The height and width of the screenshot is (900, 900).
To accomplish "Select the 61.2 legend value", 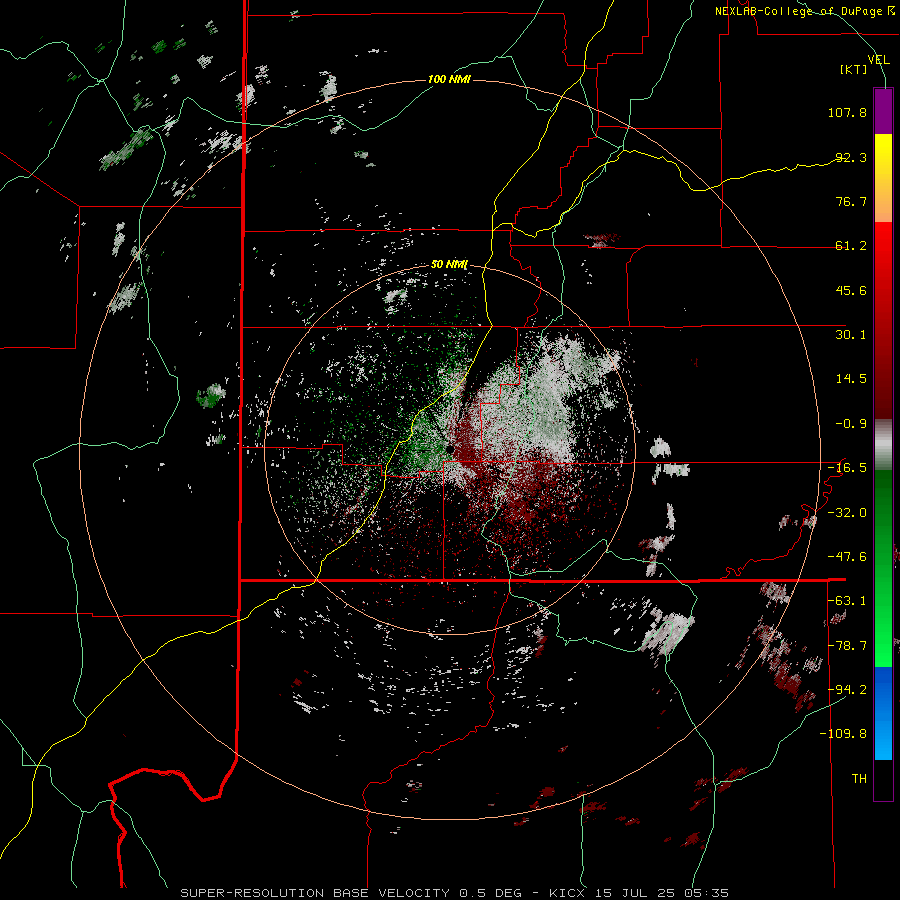I will point(851,246).
